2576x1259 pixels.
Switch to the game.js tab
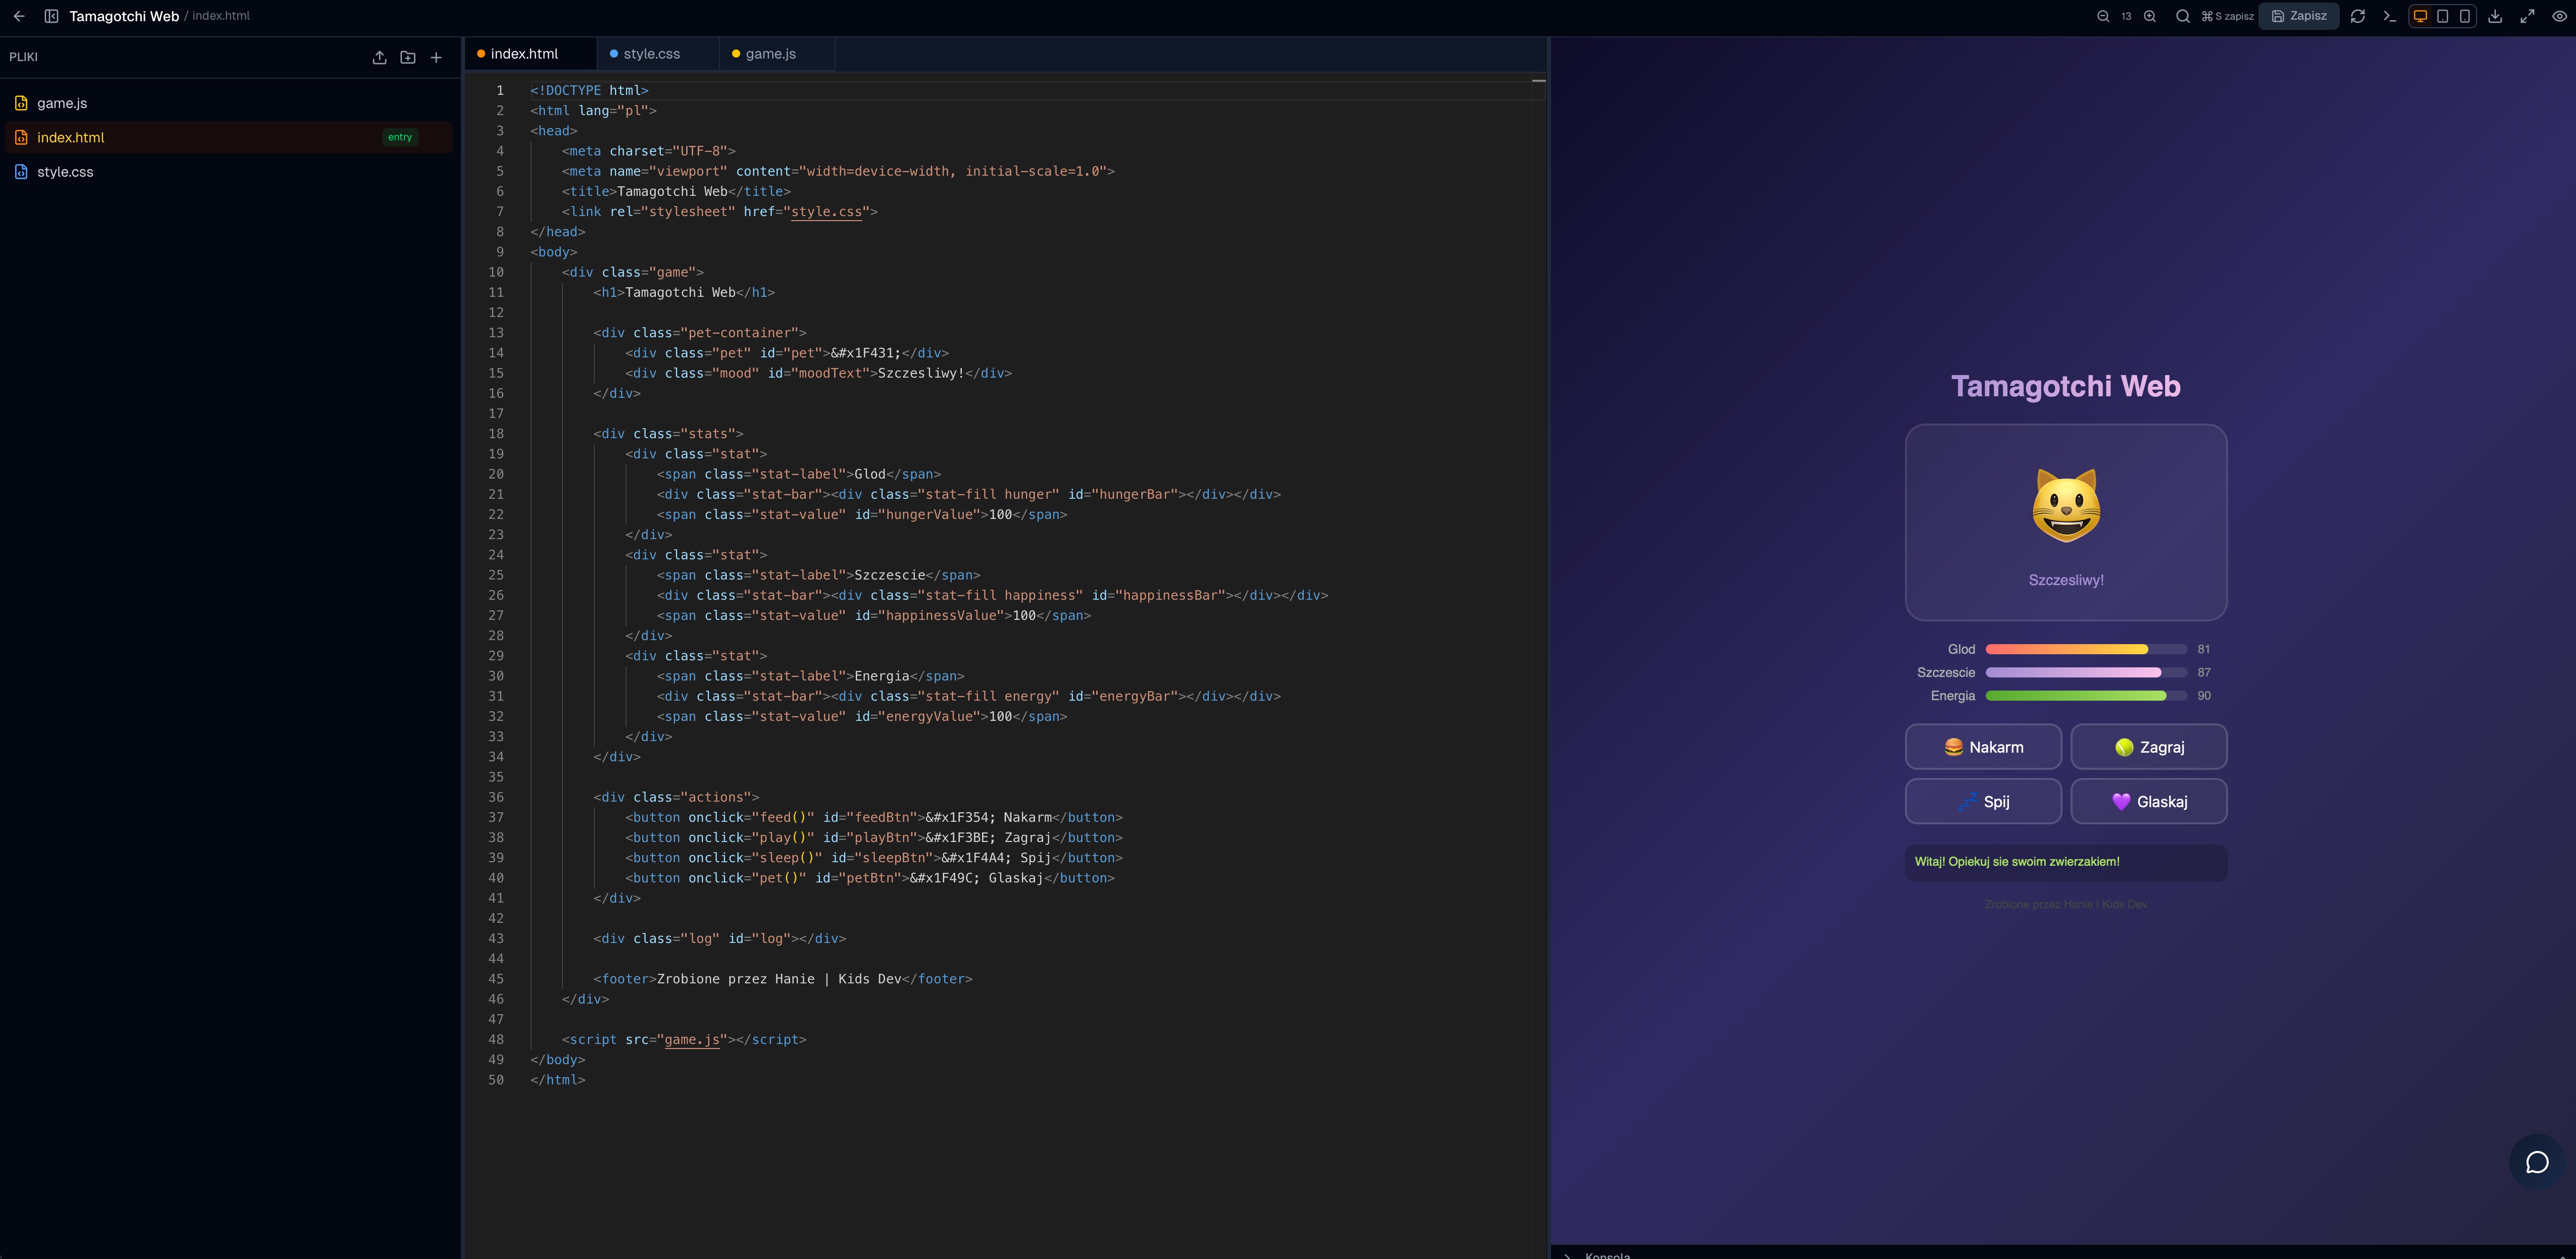(770, 54)
